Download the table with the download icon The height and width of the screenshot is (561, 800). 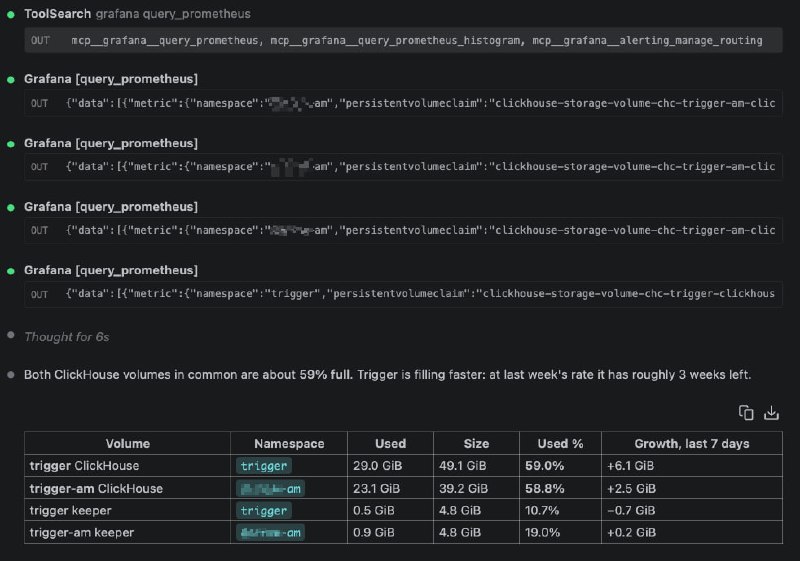771,413
